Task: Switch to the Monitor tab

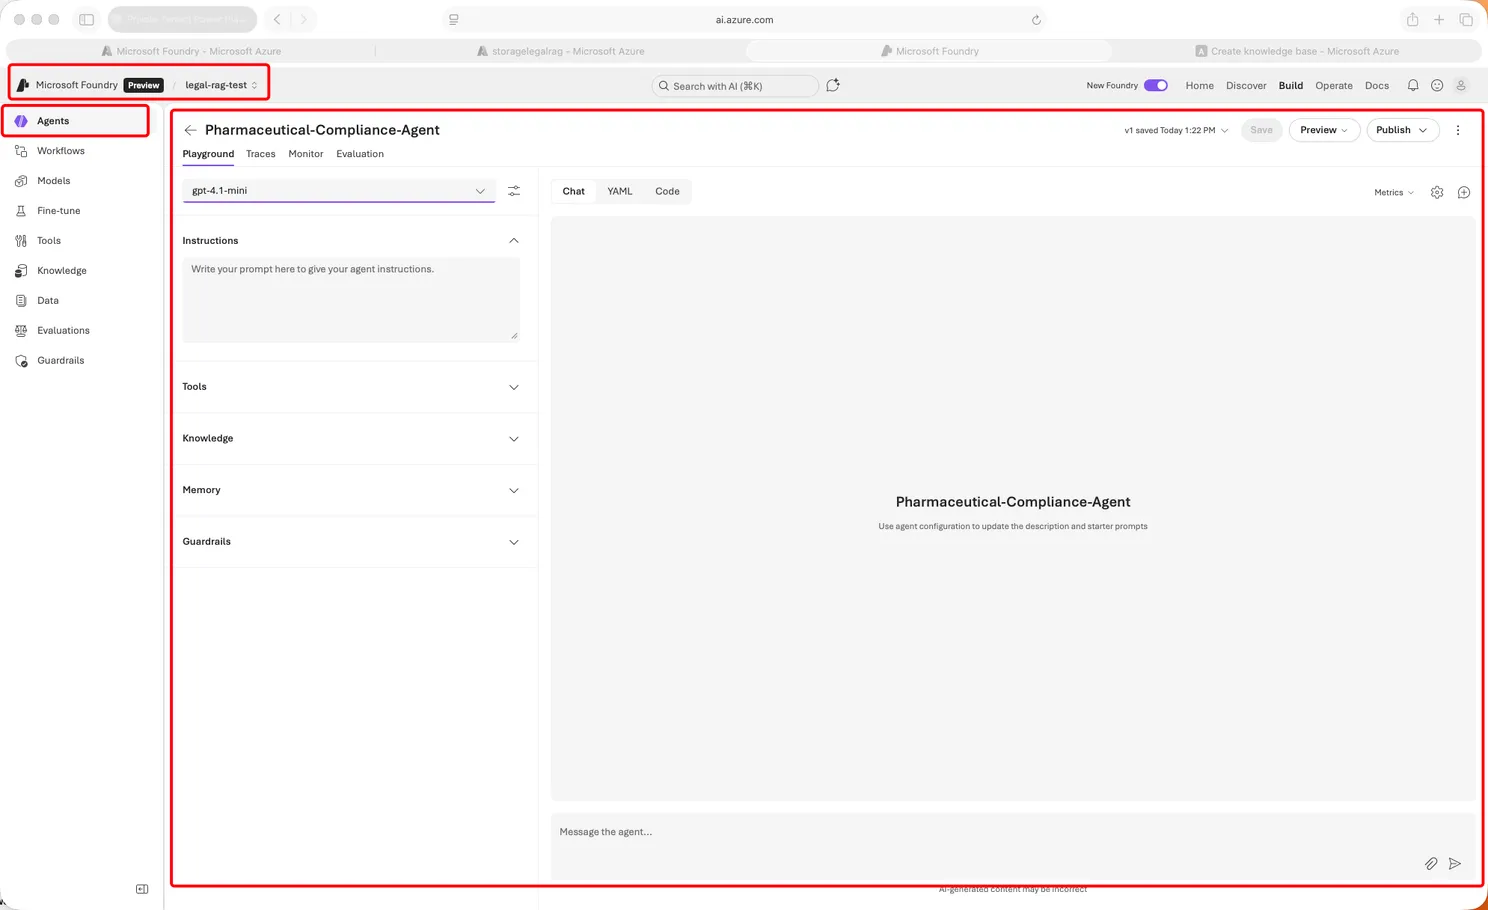Action: click(x=306, y=154)
